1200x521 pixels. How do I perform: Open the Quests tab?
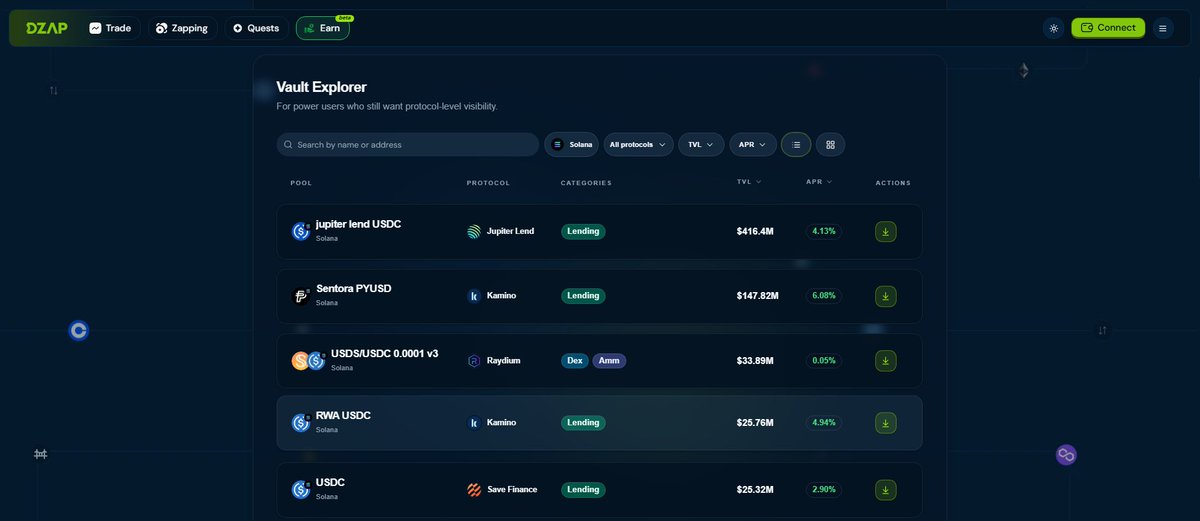point(256,28)
